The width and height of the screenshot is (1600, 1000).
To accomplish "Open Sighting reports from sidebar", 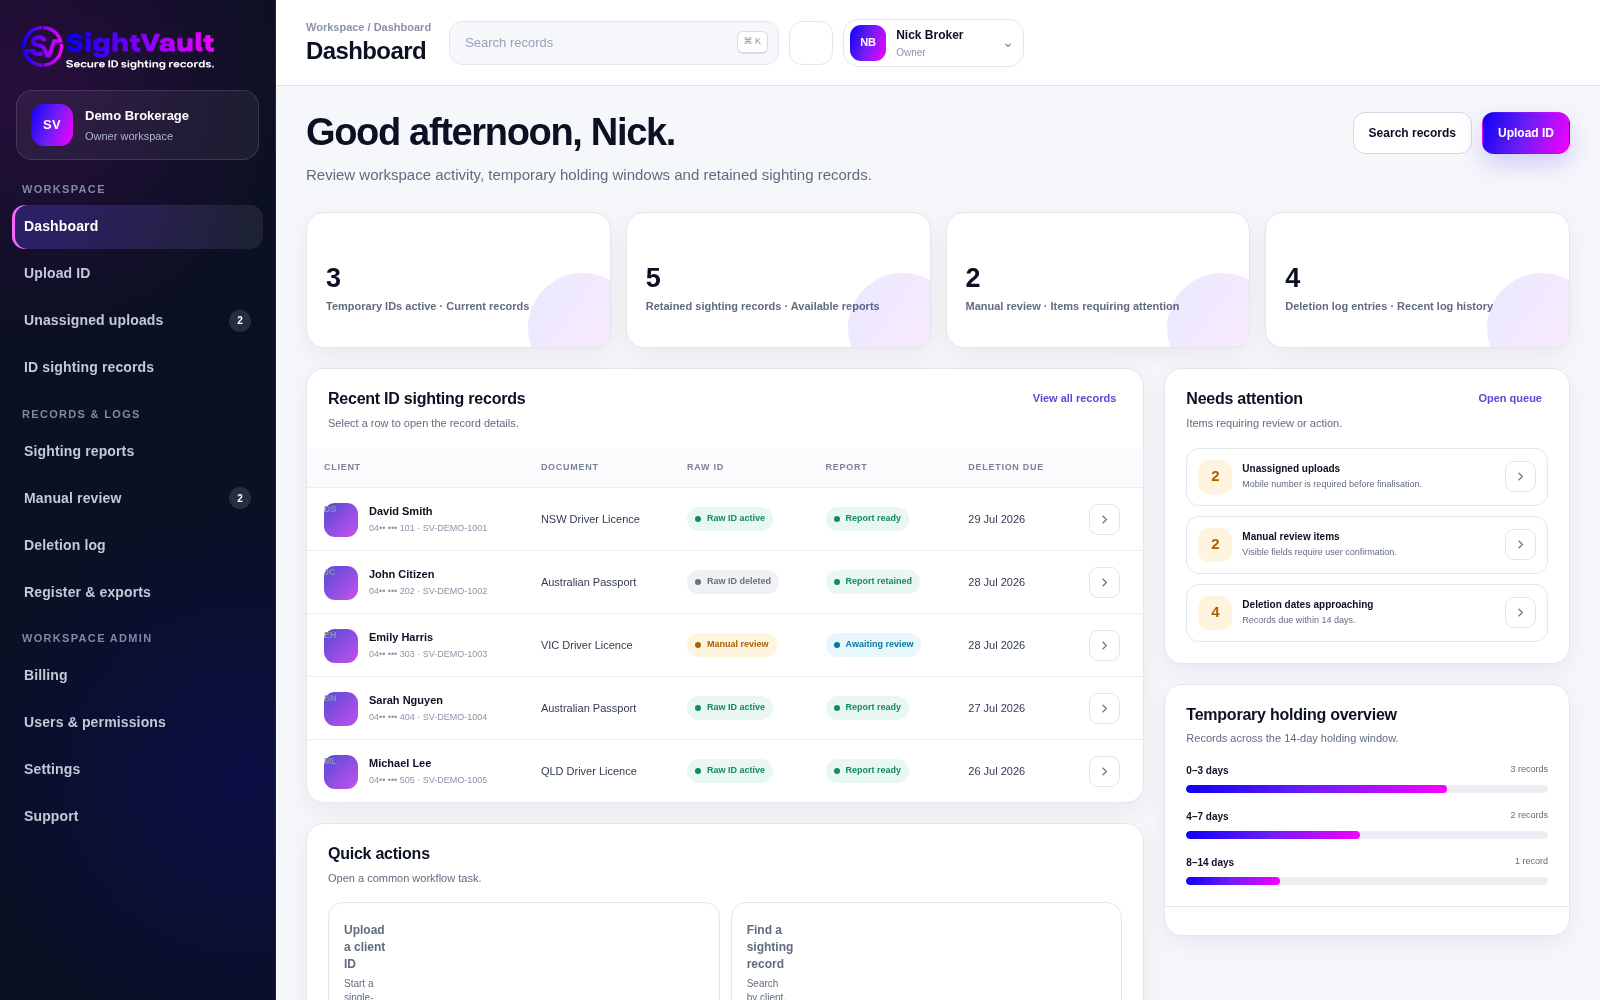I will (x=137, y=451).
